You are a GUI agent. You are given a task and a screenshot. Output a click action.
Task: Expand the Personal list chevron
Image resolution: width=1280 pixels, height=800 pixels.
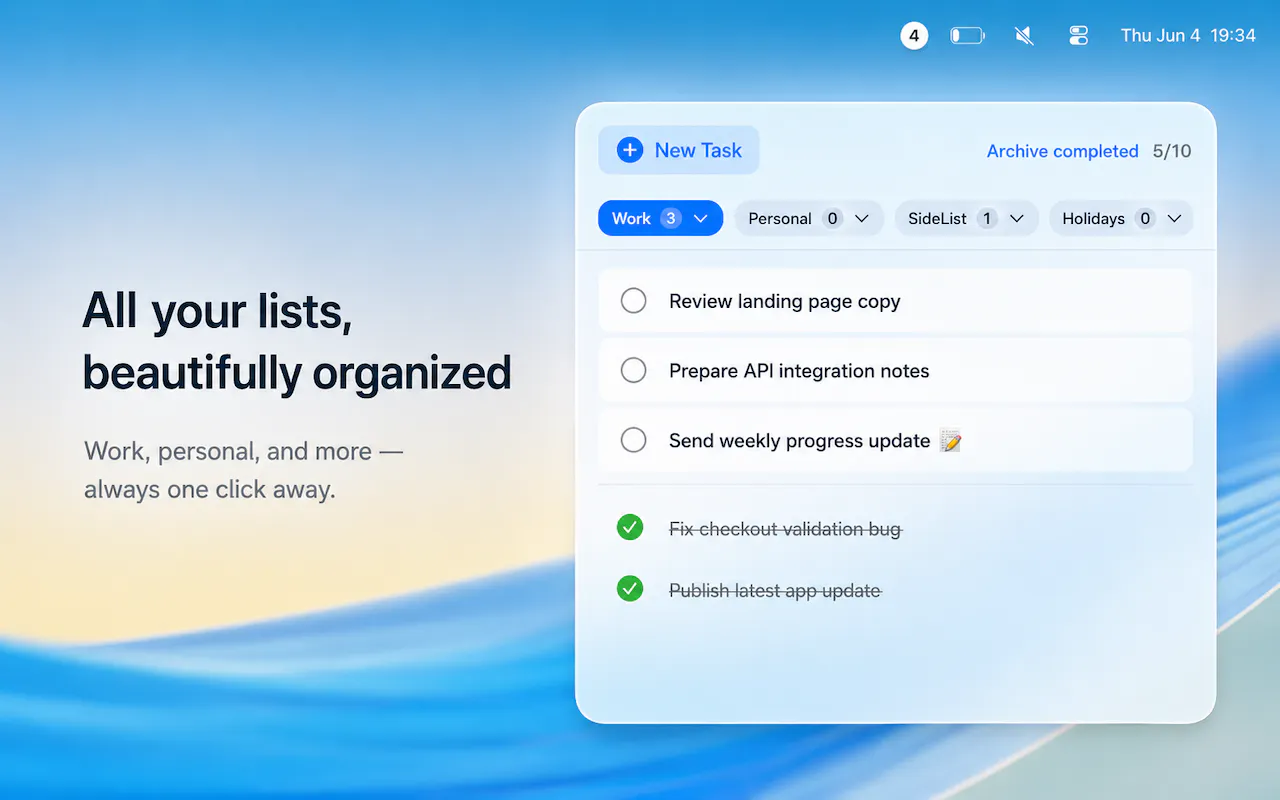click(862, 218)
